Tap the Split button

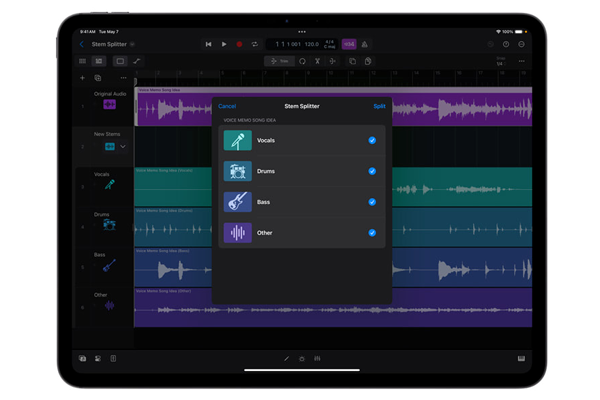coord(379,106)
